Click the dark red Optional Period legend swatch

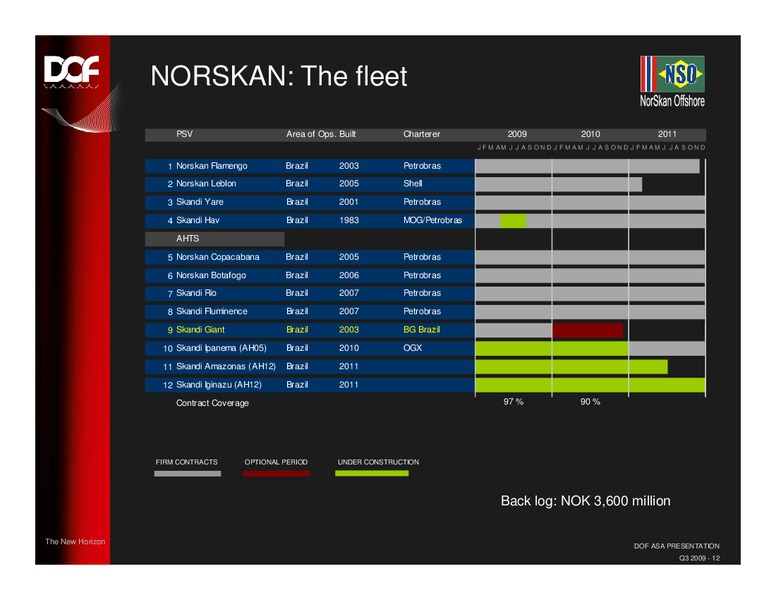coord(276,474)
